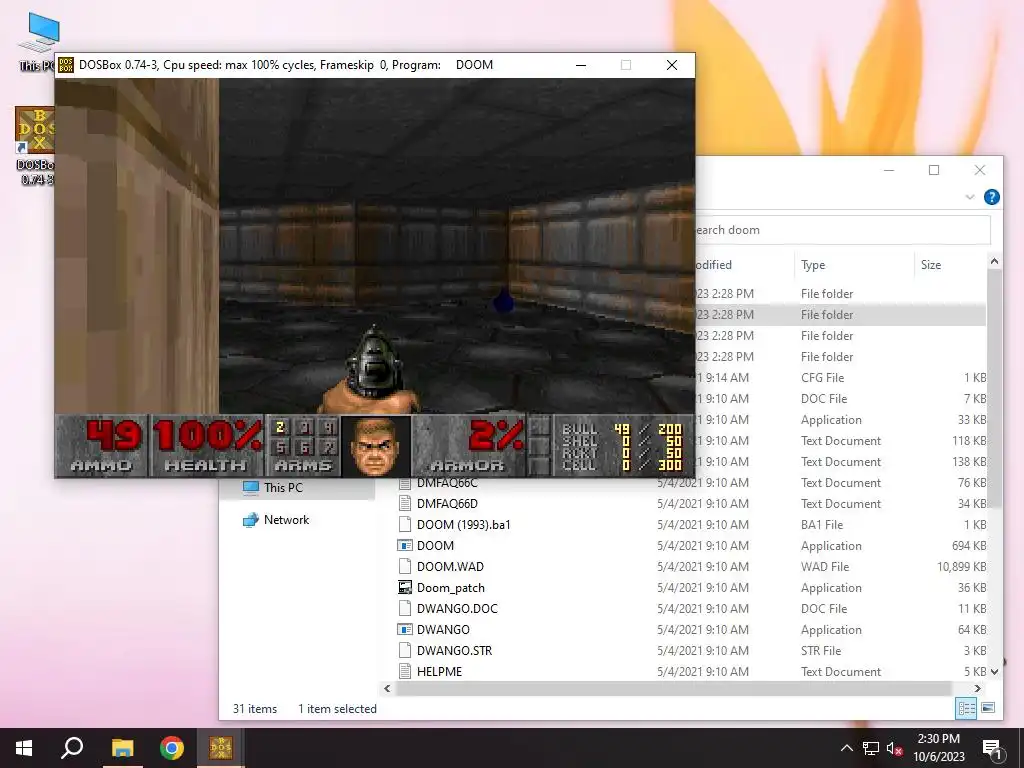
Task: Click the HELPME text document icon
Action: tap(405, 671)
